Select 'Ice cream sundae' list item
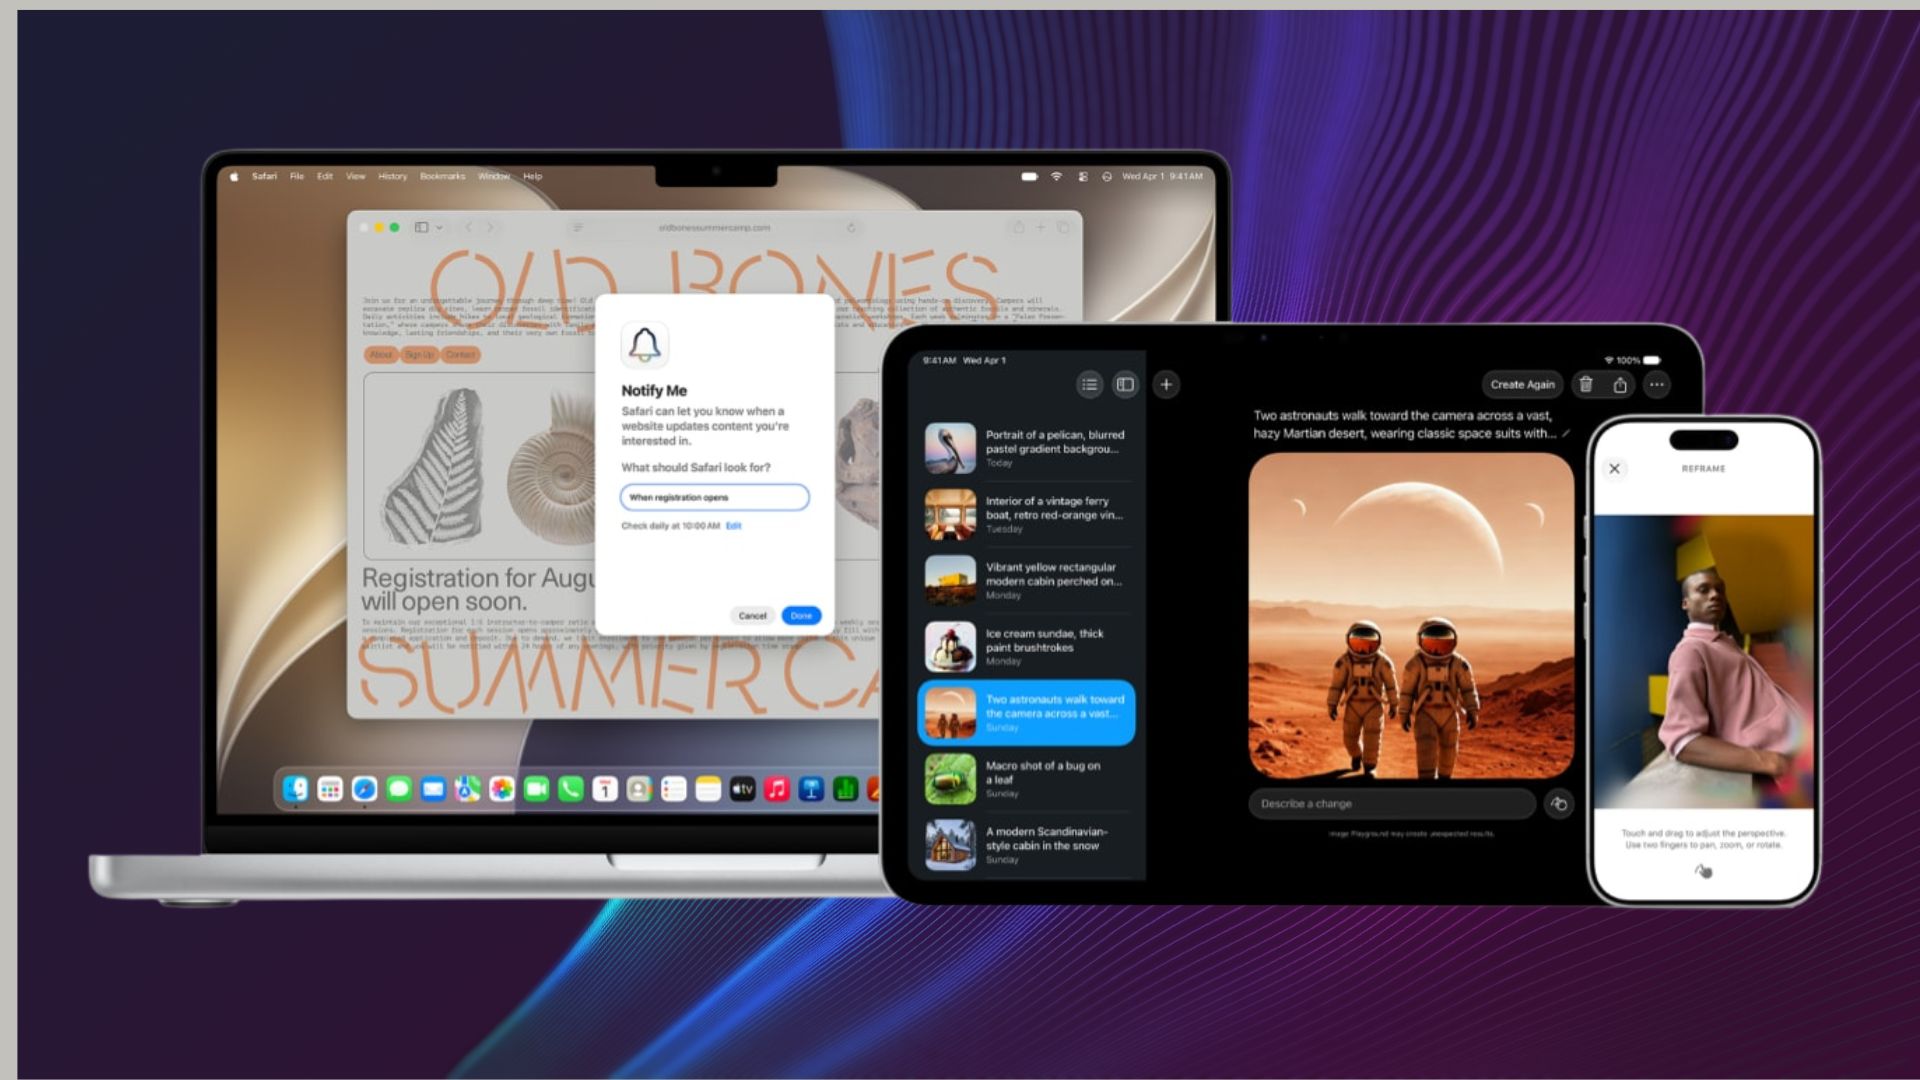Viewport: 1920px width, 1080px height. [1026, 646]
